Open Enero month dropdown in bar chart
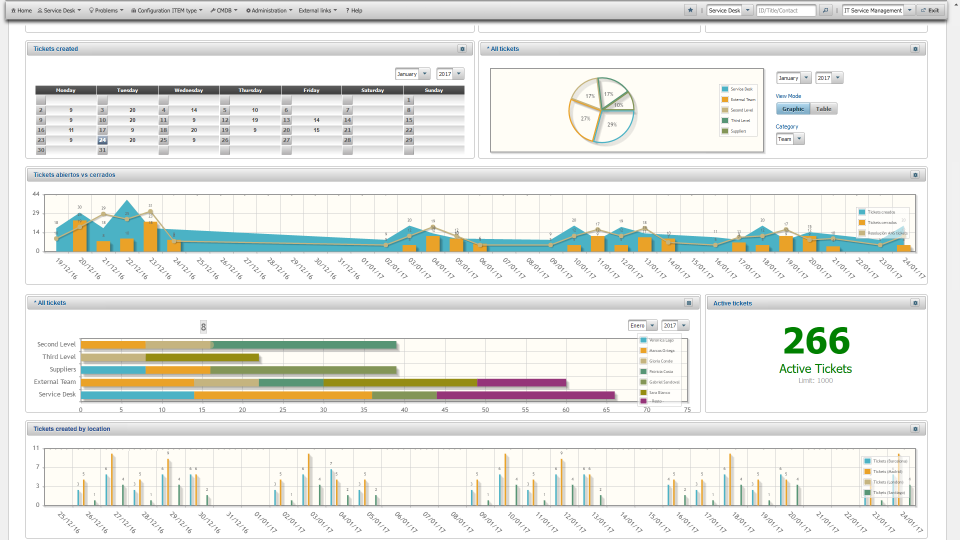The width and height of the screenshot is (960, 540). [x=642, y=325]
